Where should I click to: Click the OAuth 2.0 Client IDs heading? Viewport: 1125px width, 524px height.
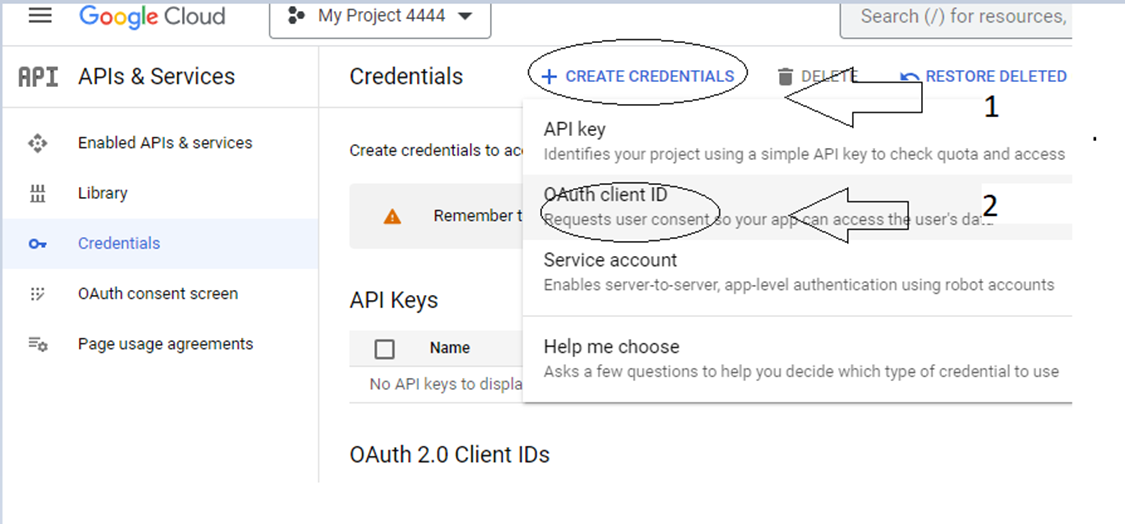point(450,454)
